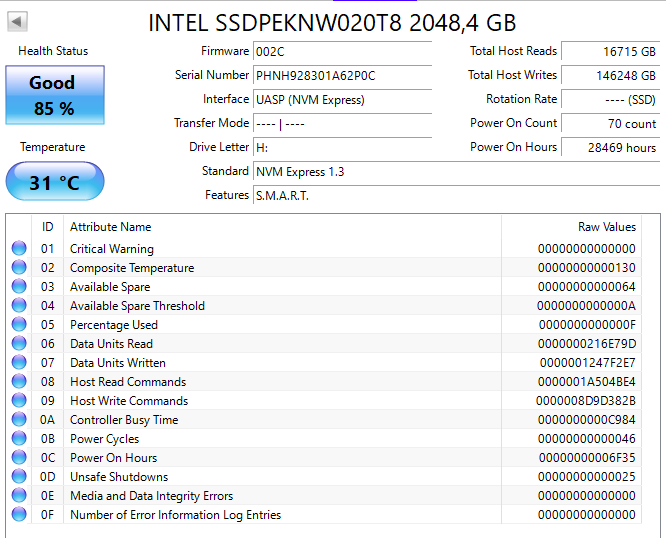Click the blue orb beside Composite Temperature
The width and height of the screenshot is (666, 538).
click(x=19, y=268)
